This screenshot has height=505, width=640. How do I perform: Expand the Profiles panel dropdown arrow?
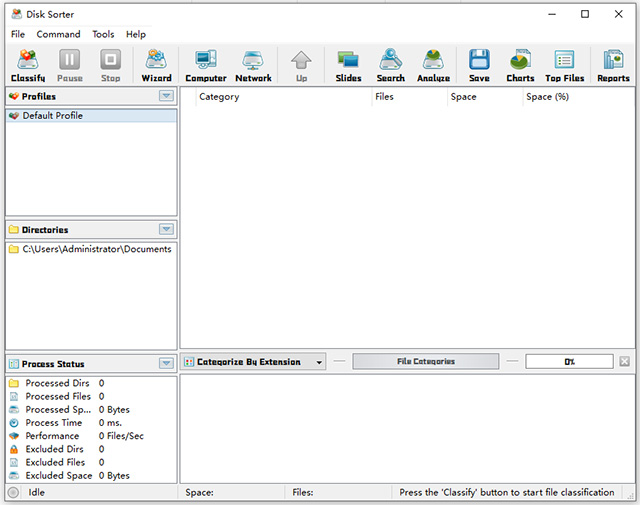(166, 96)
